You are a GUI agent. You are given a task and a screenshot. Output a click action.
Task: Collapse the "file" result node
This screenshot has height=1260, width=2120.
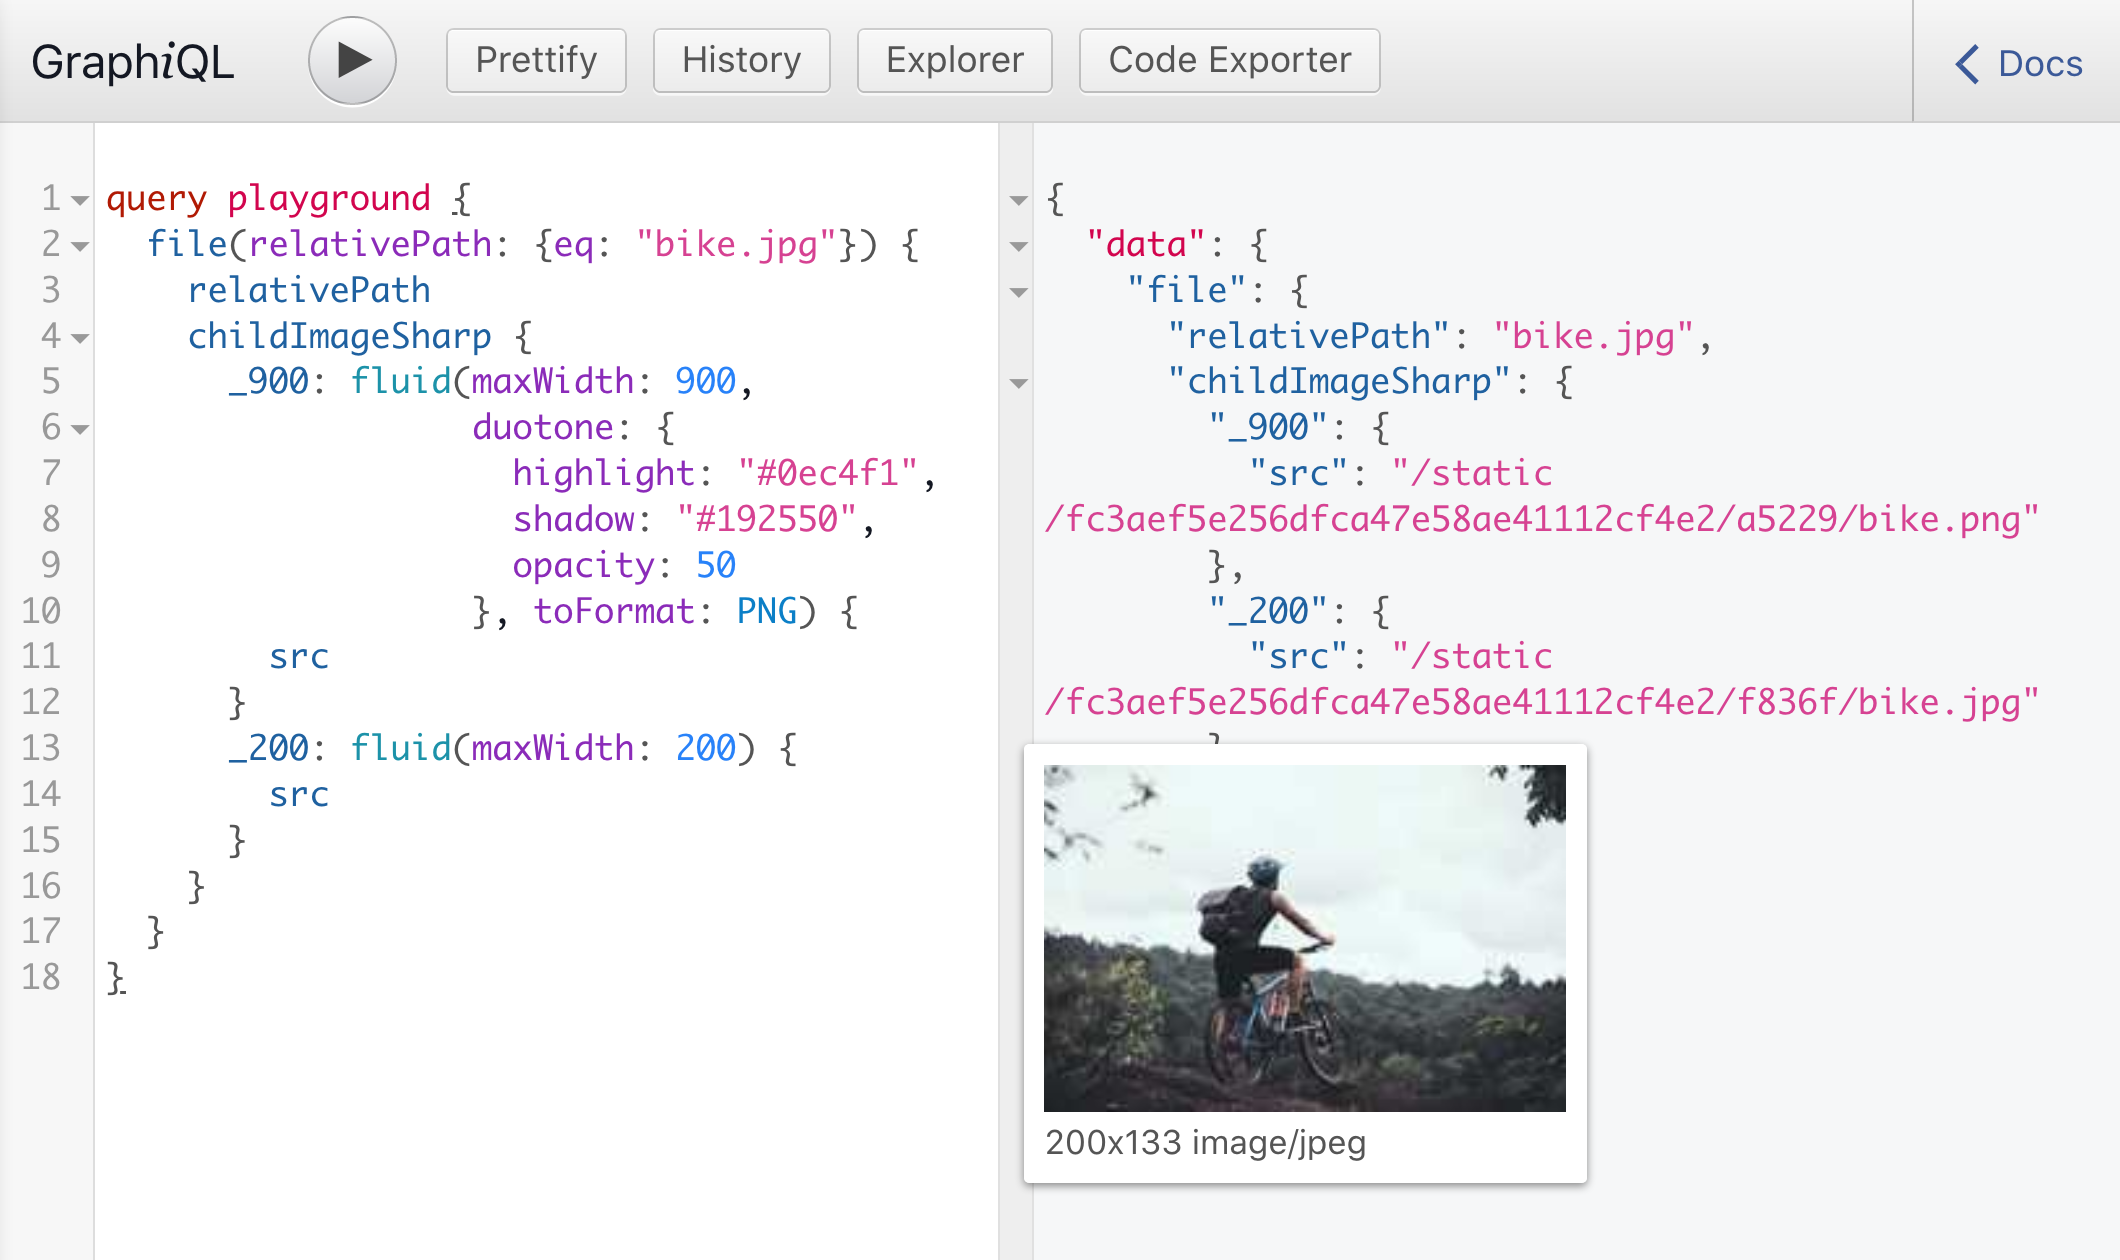[x=1019, y=292]
